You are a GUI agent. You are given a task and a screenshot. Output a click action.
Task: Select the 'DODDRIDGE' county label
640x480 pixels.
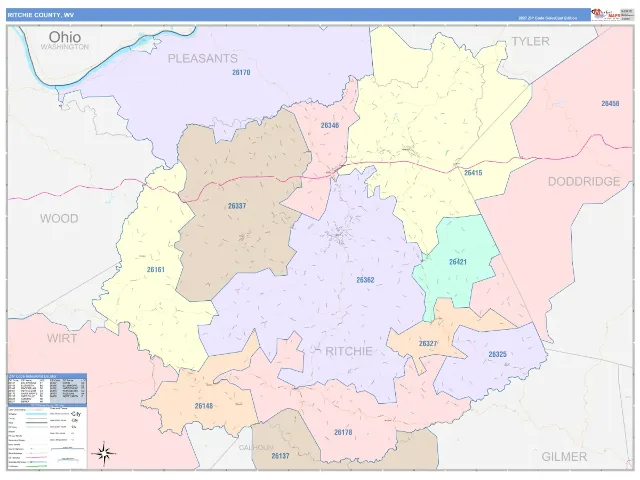[x=584, y=182]
